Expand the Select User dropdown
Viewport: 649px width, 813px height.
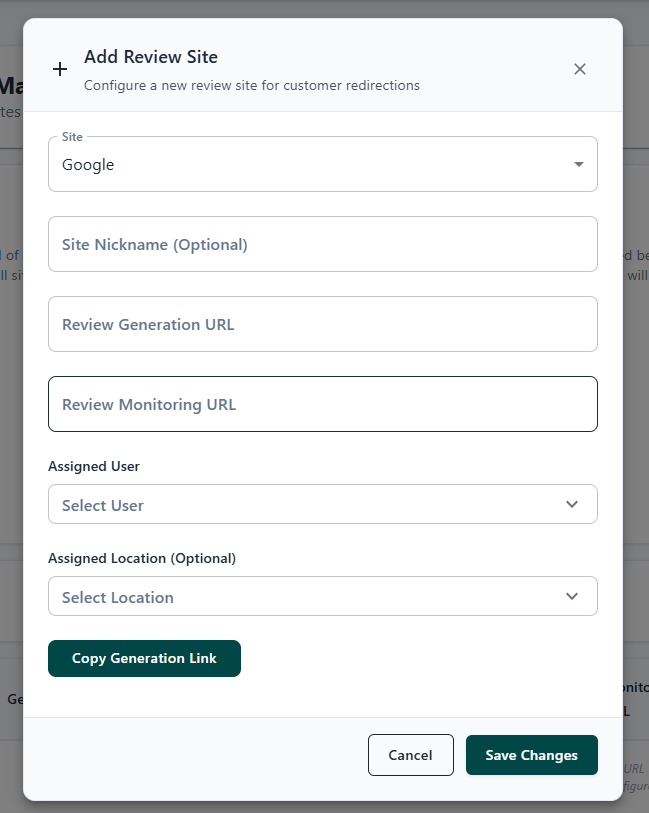(x=300, y=505)
